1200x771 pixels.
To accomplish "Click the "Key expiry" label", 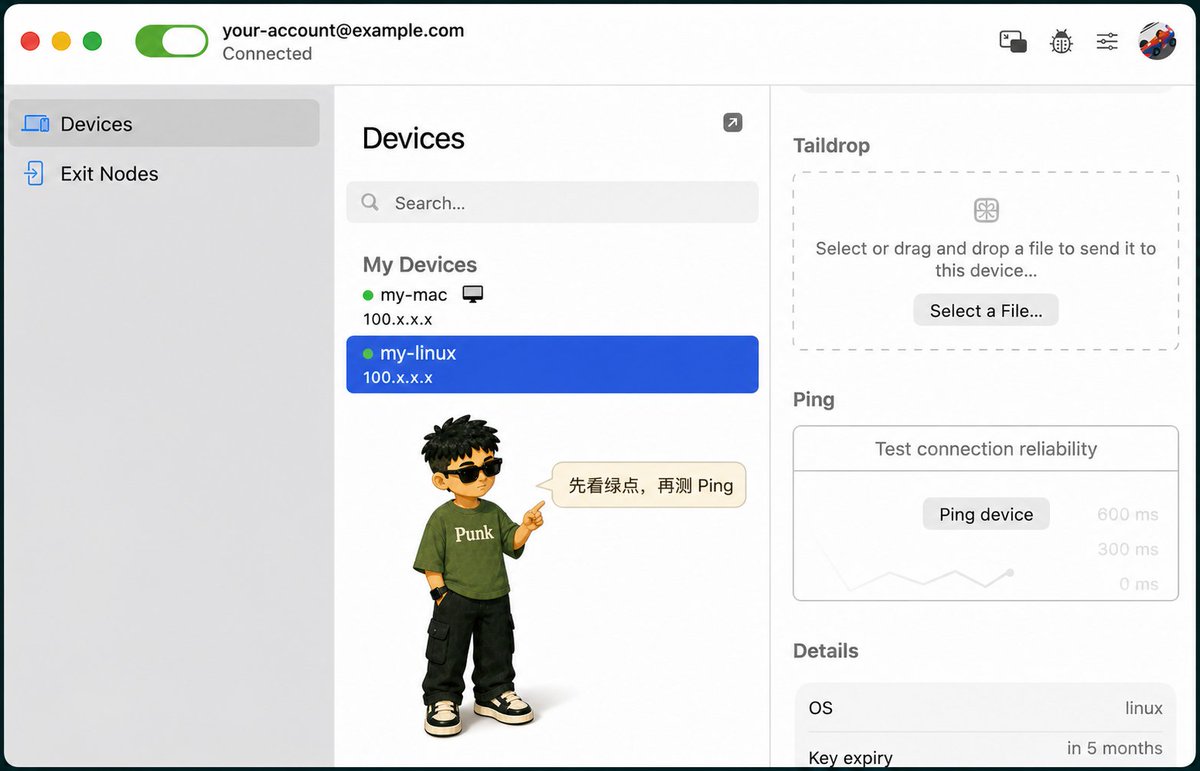I will click(851, 758).
